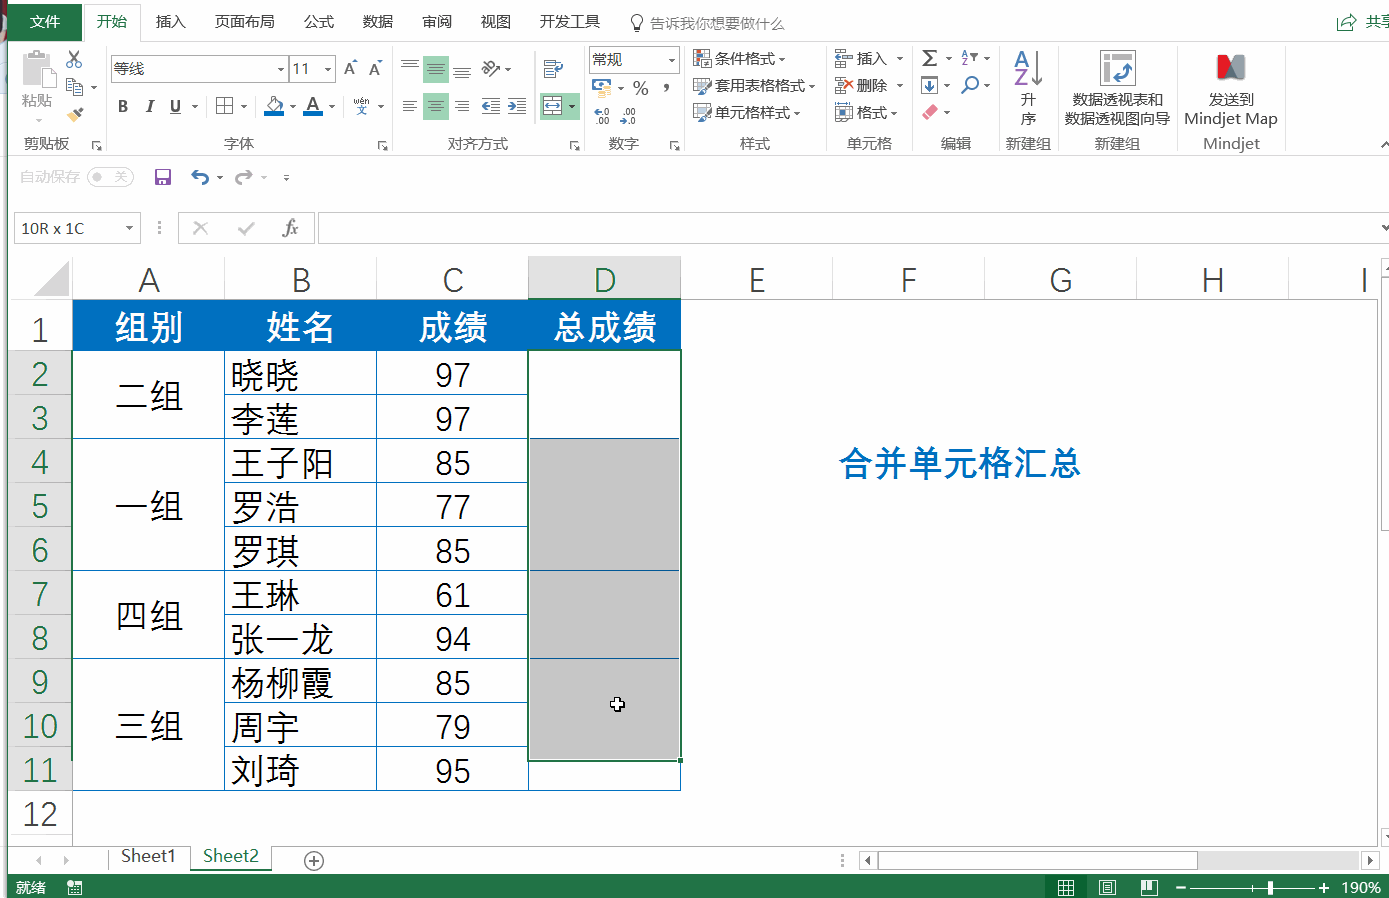This screenshot has height=898, width=1389.
Task: Open the 条件格式 conditional formatting menu
Action: point(743,58)
